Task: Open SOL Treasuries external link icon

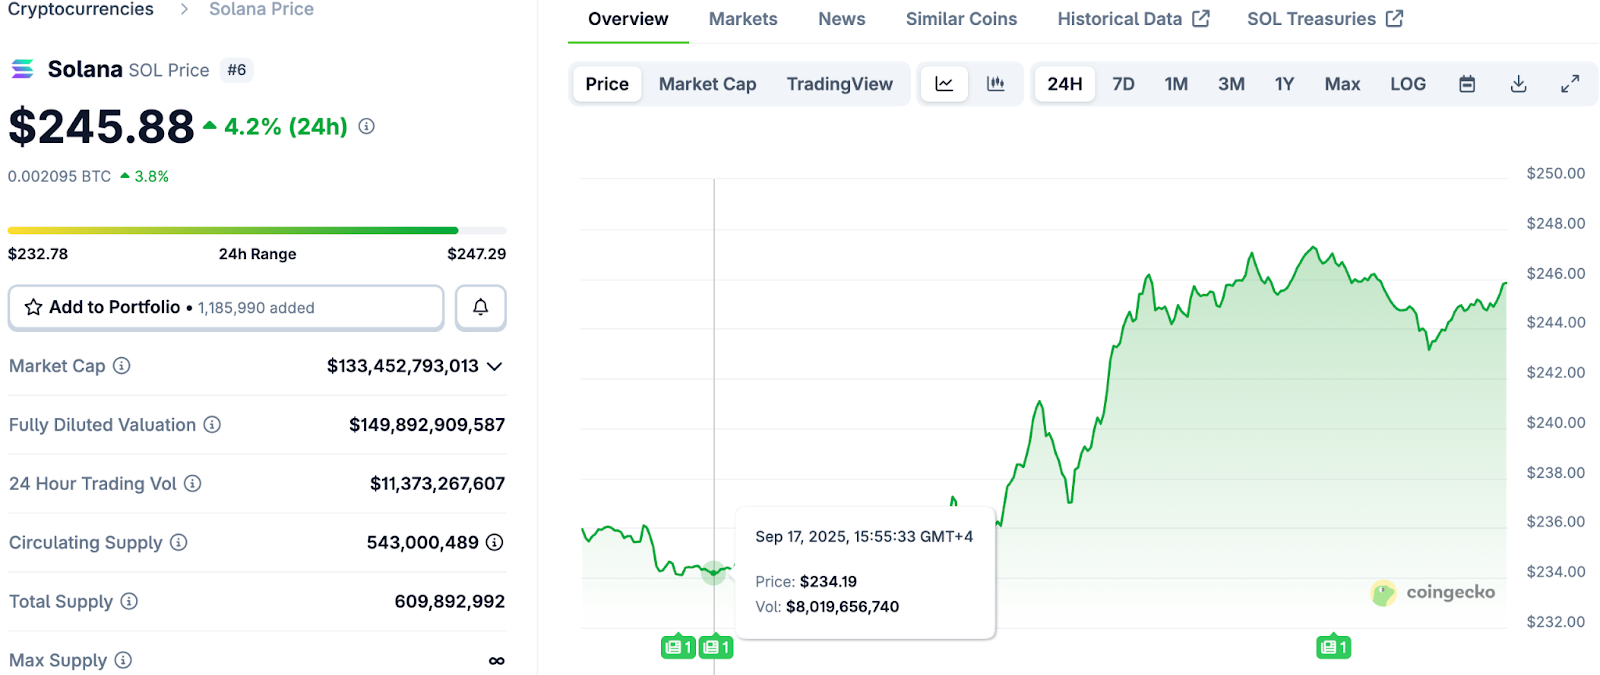Action: pos(1394,18)
